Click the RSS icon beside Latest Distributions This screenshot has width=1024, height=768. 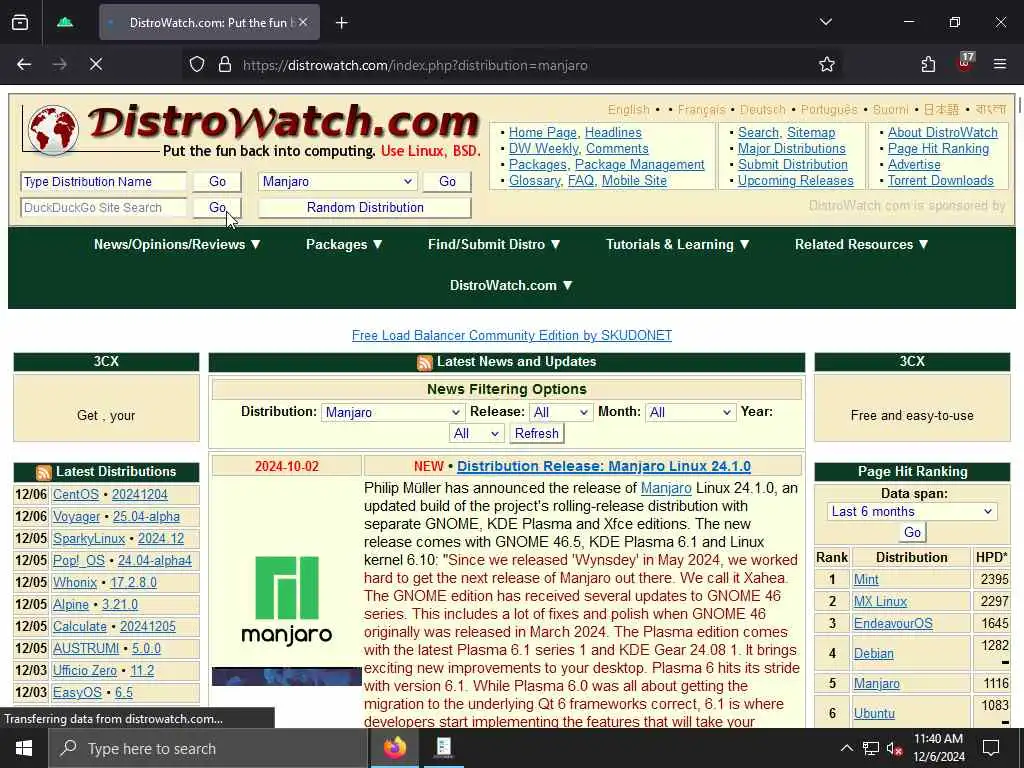pyautogui.click(x=44, y=473)
